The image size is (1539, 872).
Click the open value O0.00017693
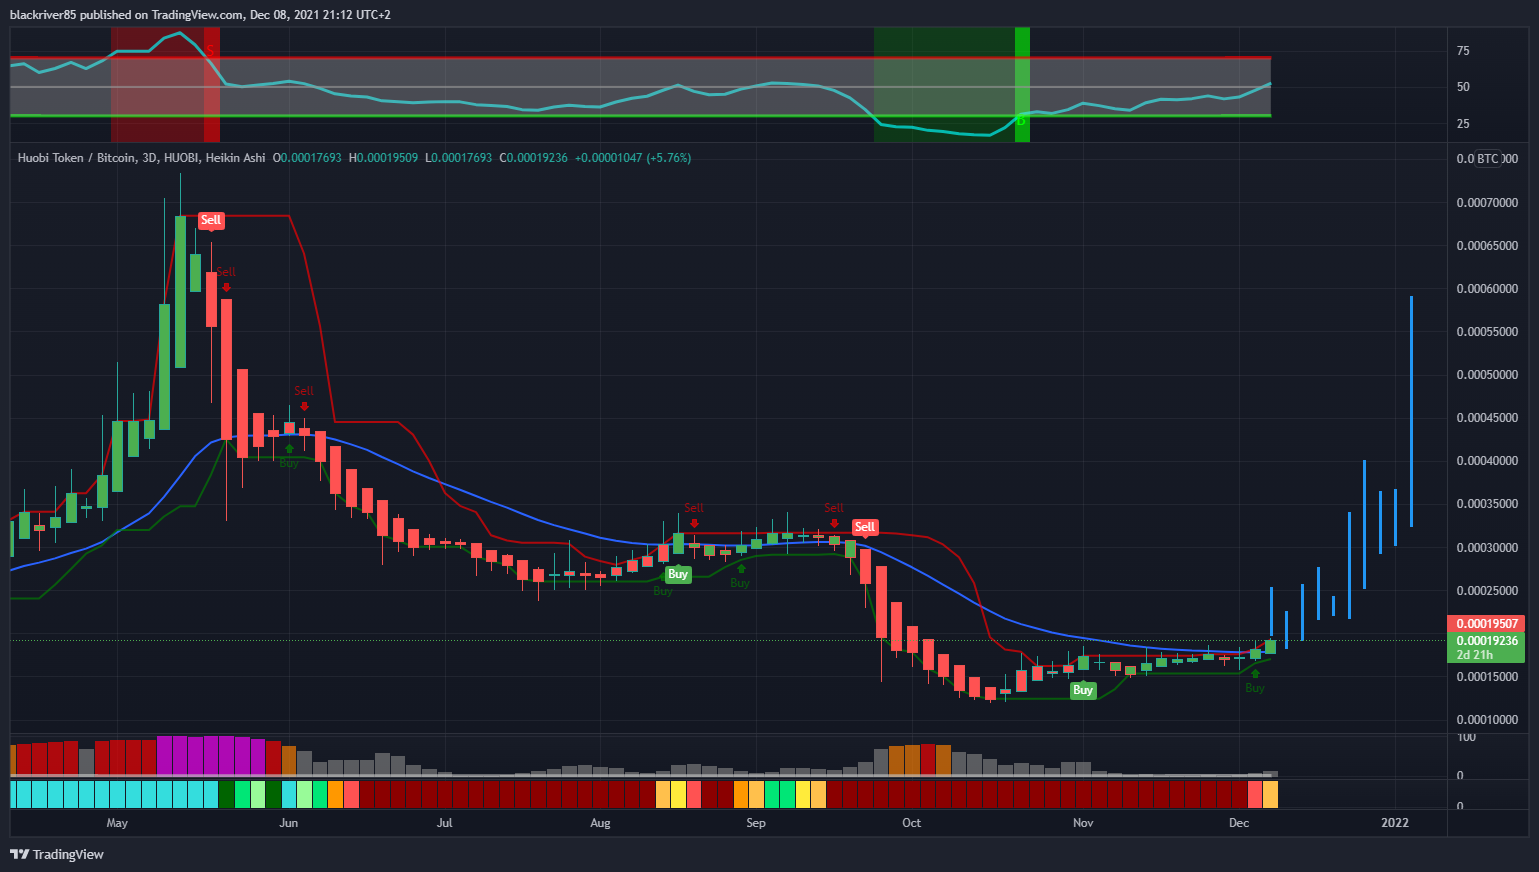coord(307,158)
